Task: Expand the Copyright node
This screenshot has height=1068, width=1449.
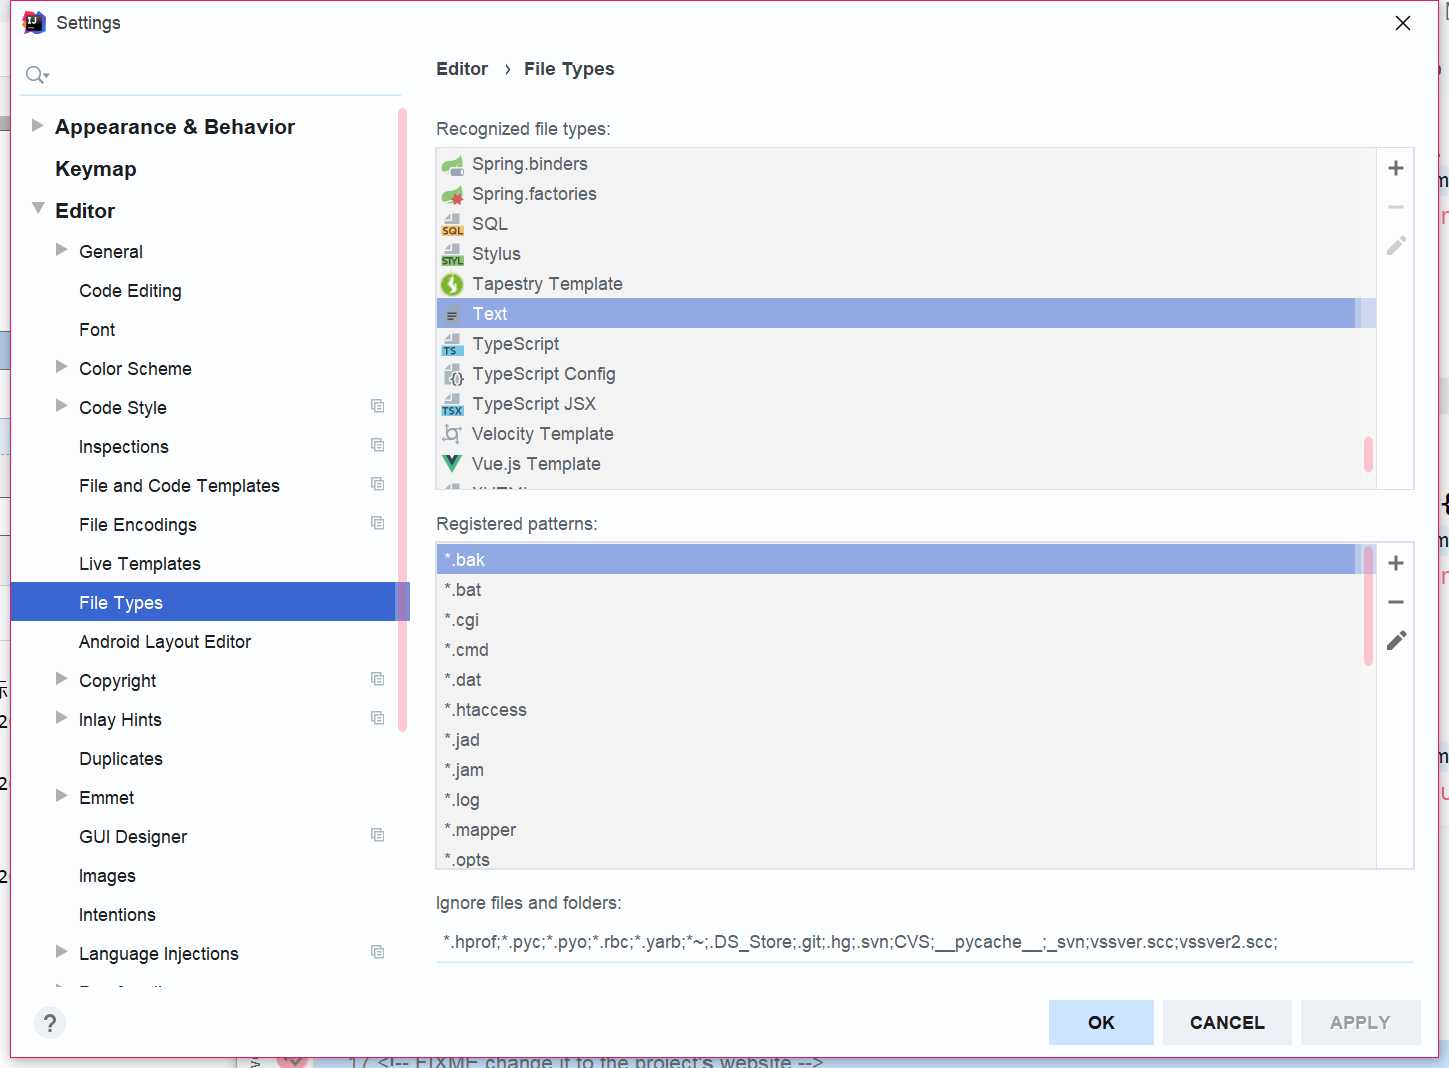Action: pos(62,679)
